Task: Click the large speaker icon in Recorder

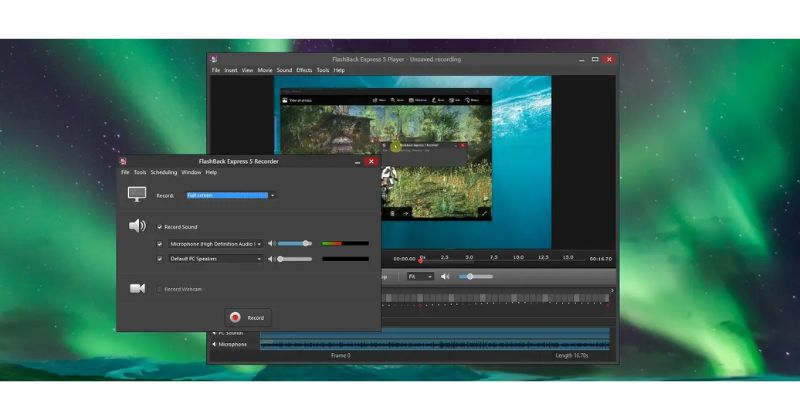Action: [x=137, y=226]
